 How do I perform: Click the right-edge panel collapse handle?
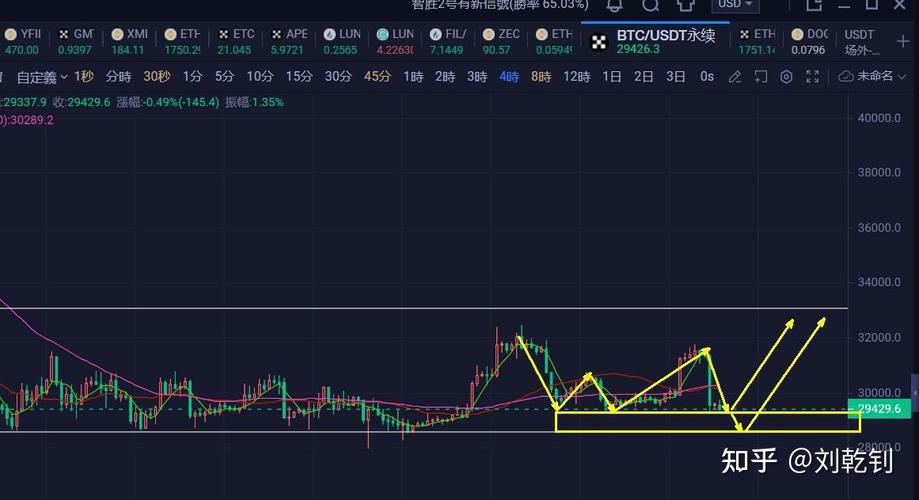[915, 393]
